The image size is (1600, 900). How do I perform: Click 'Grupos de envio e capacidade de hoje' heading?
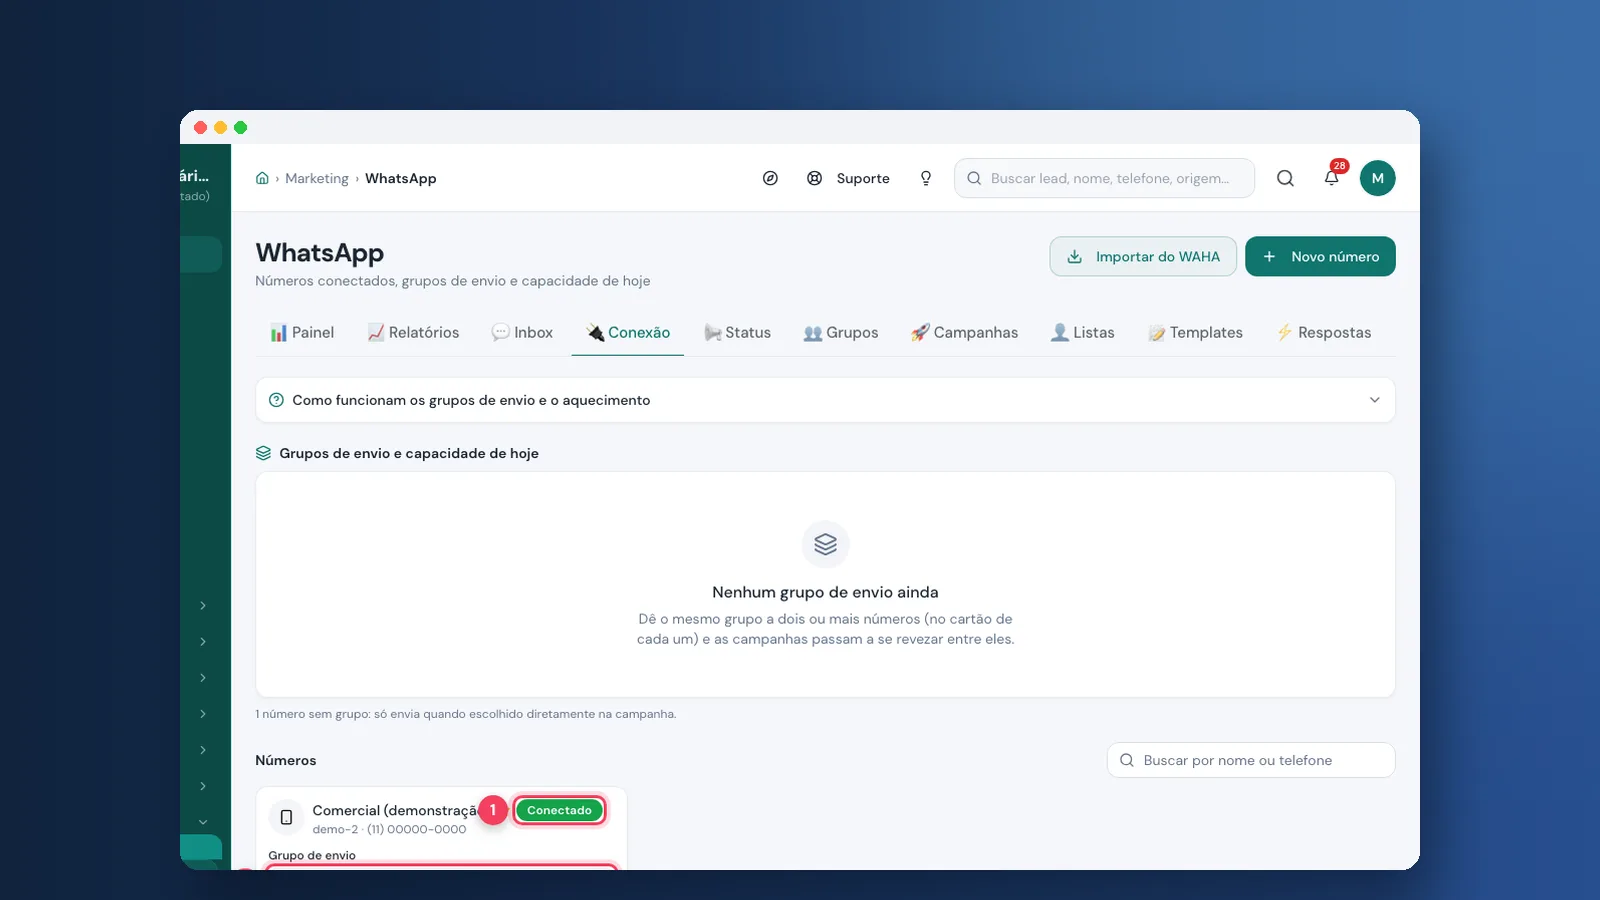[x=409, y=453]
